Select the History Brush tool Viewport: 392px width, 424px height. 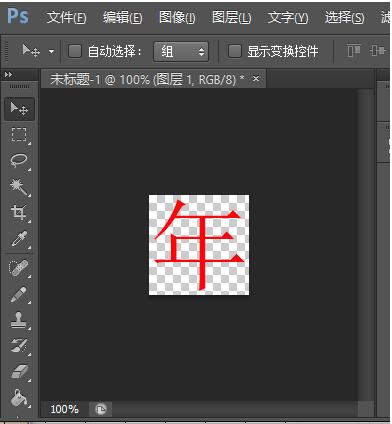(x=19, y=346)
